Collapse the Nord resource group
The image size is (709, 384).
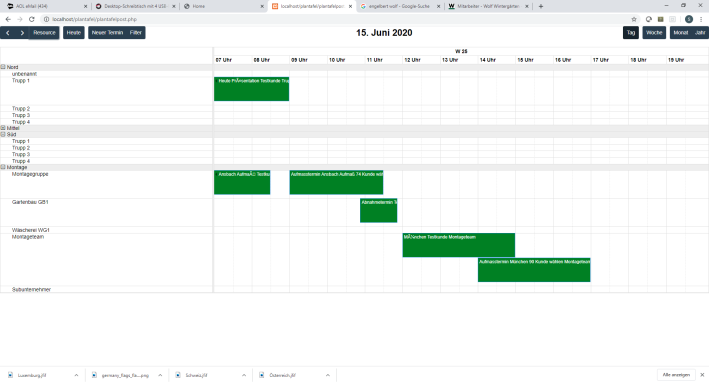point(3,67)
